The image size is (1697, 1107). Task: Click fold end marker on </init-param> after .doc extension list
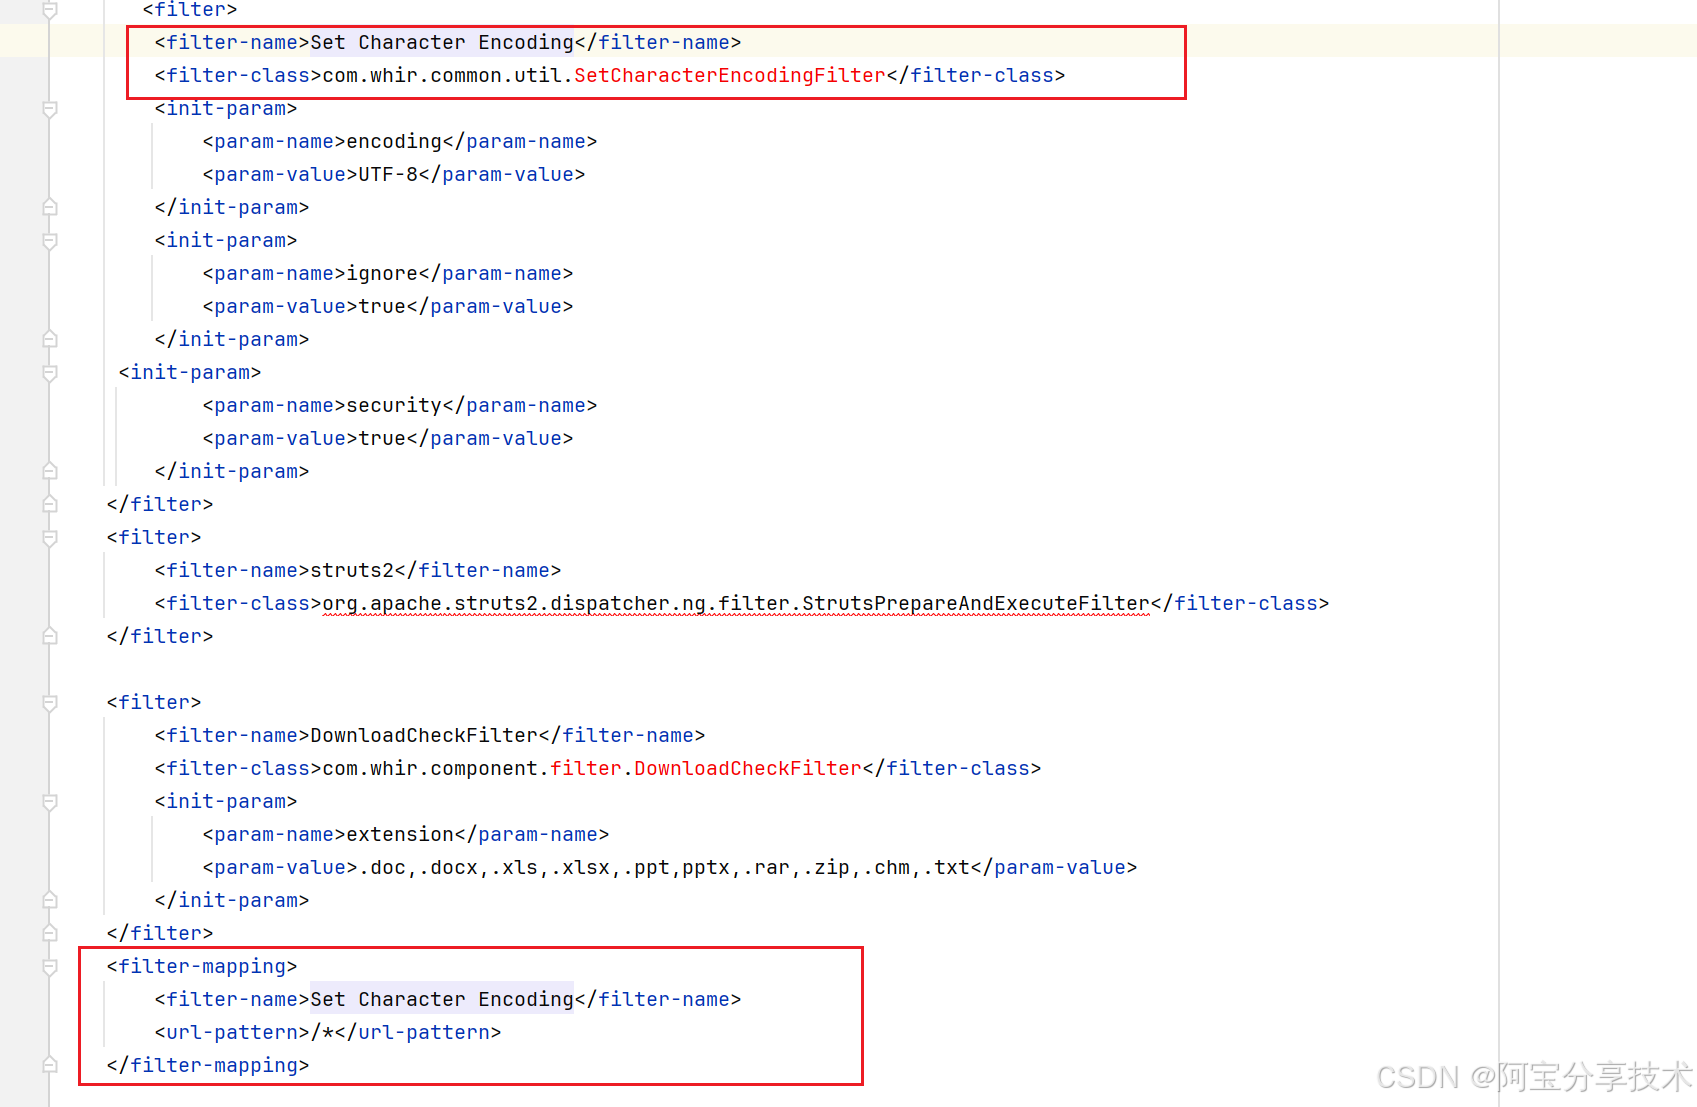tap(49, 900)
